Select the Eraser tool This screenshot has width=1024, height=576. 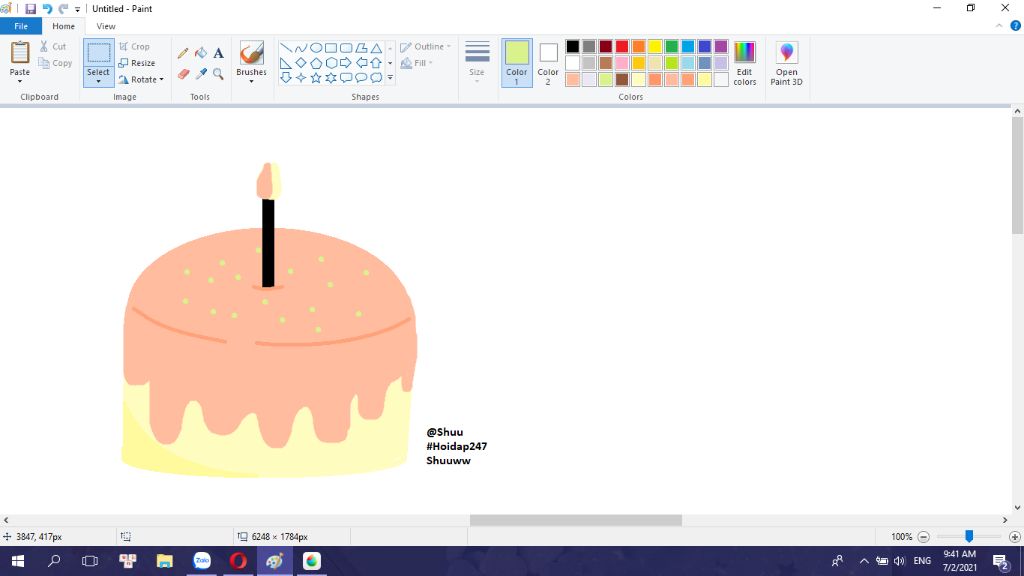click(183, 74)
